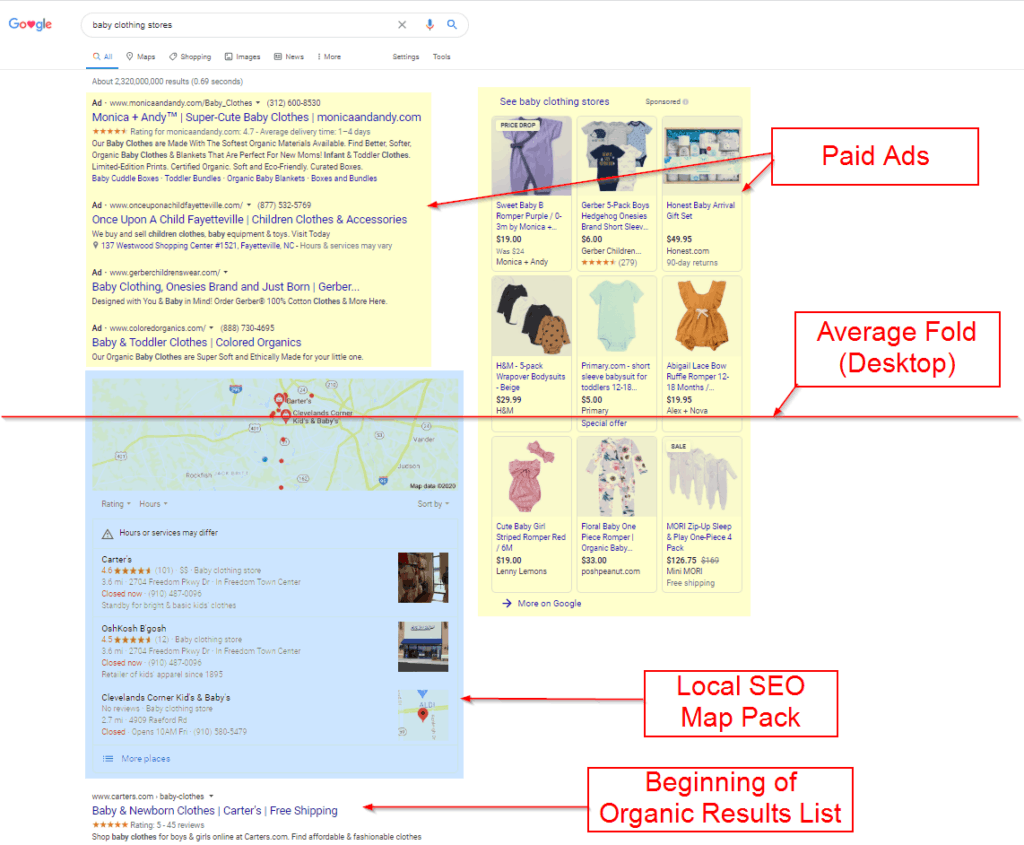Click the Boxes and Bundles sitelink

[344, 178]
